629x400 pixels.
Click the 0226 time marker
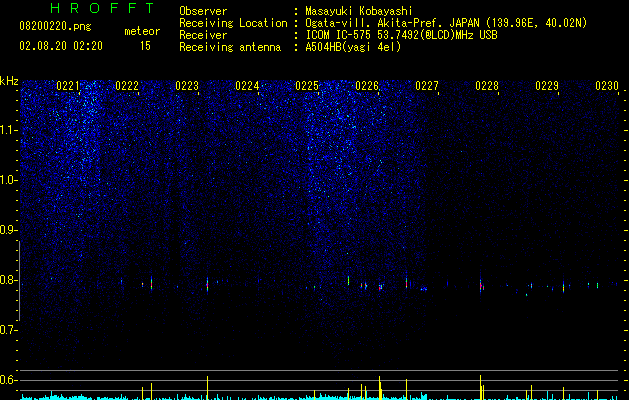367,86
